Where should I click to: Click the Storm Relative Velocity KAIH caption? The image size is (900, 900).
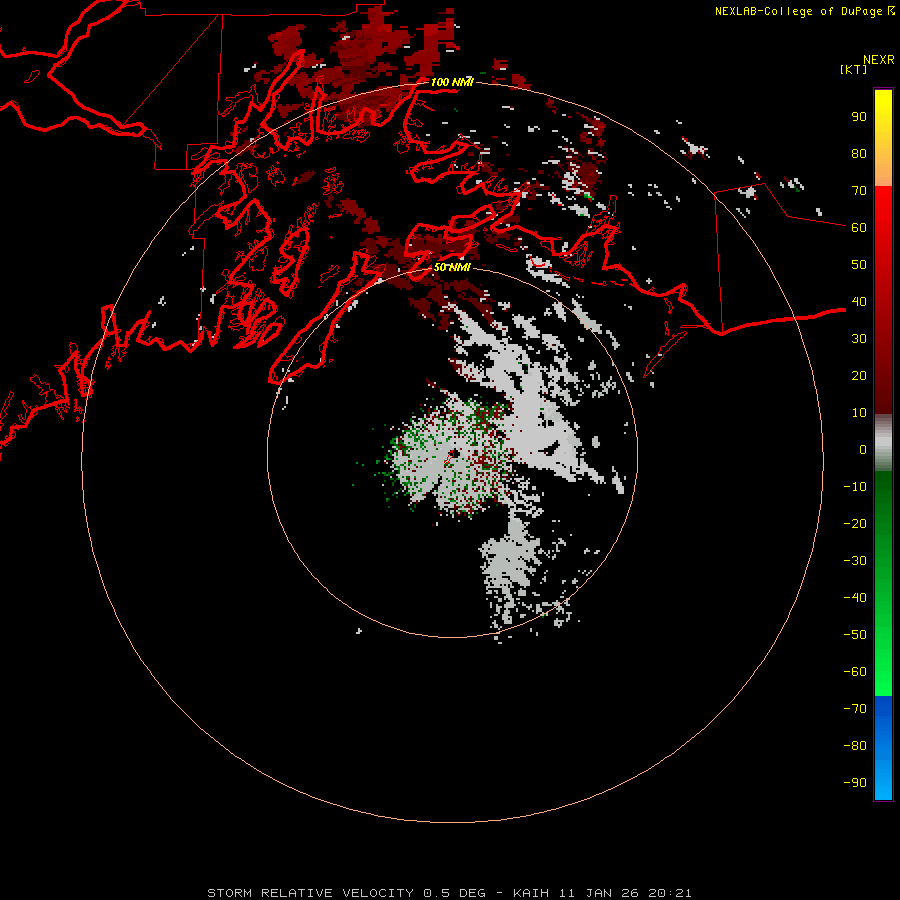[449, 893]
